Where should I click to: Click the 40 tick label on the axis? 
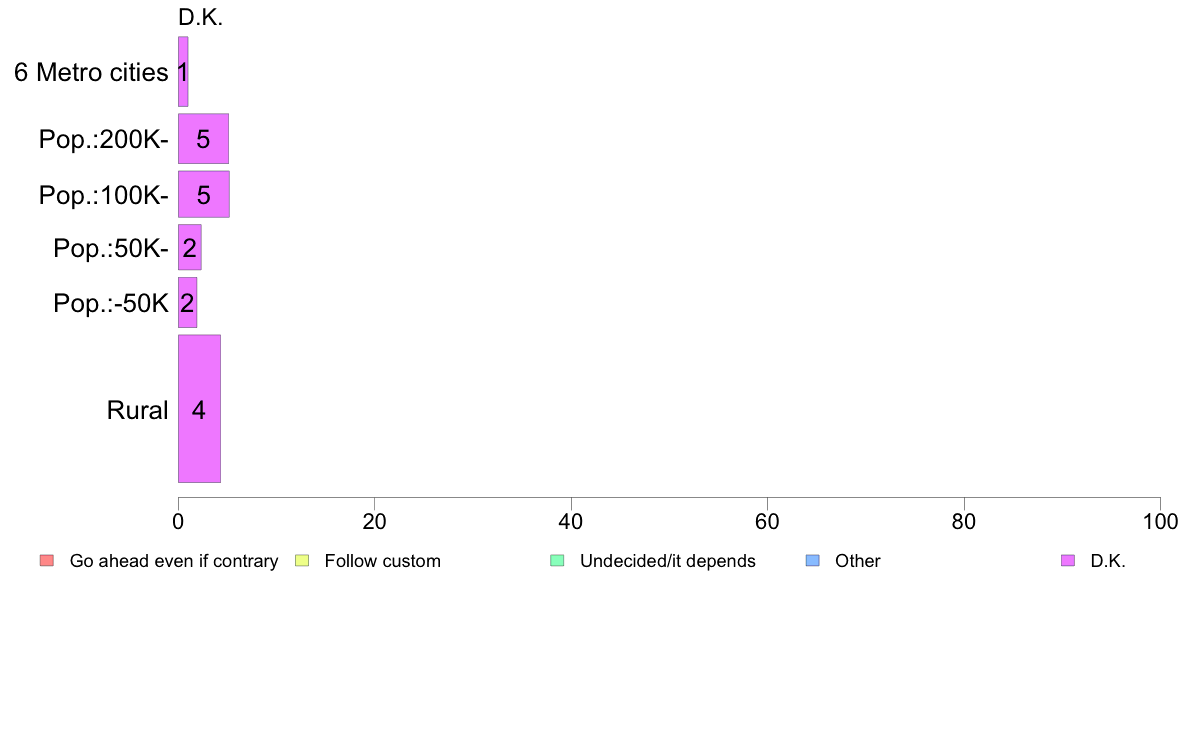[571, 521]
